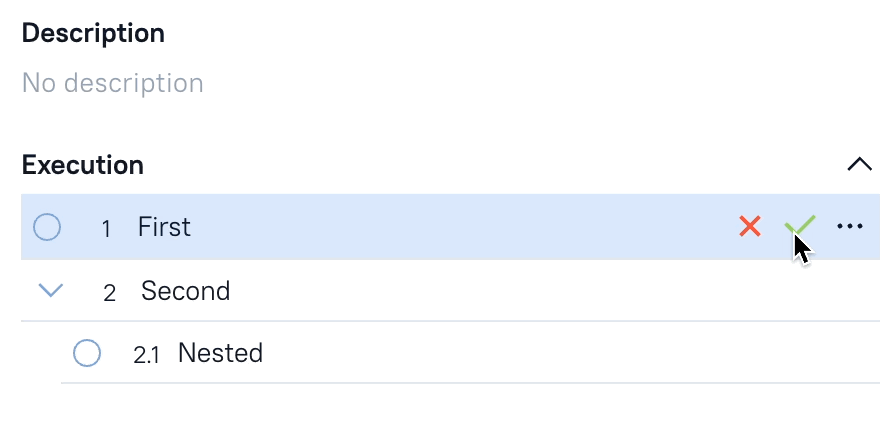Screen dimensions: 896x444
Task: Click step number 2.1
Action: (146, 354)
